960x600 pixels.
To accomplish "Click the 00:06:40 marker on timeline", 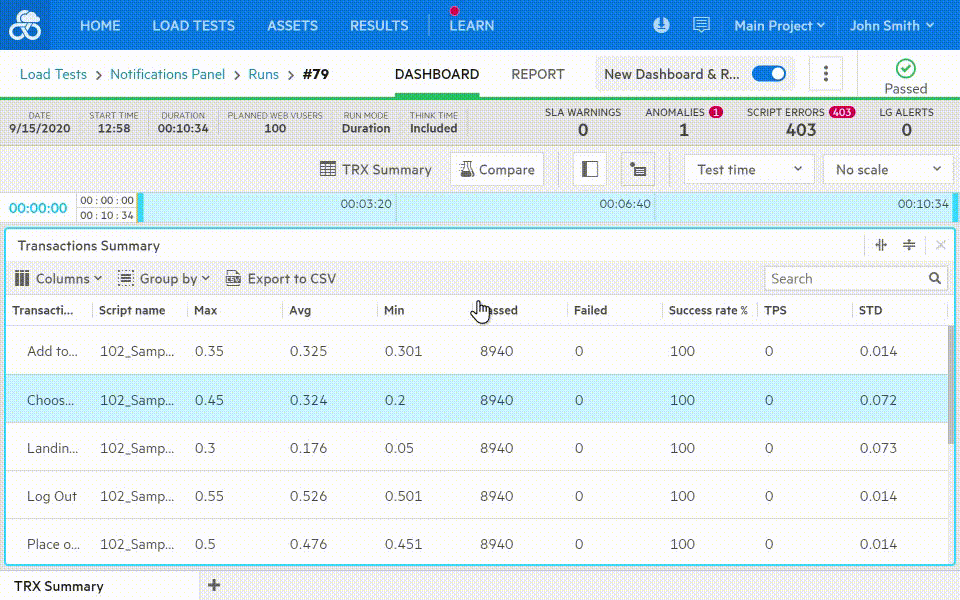I will click(625, 203).
